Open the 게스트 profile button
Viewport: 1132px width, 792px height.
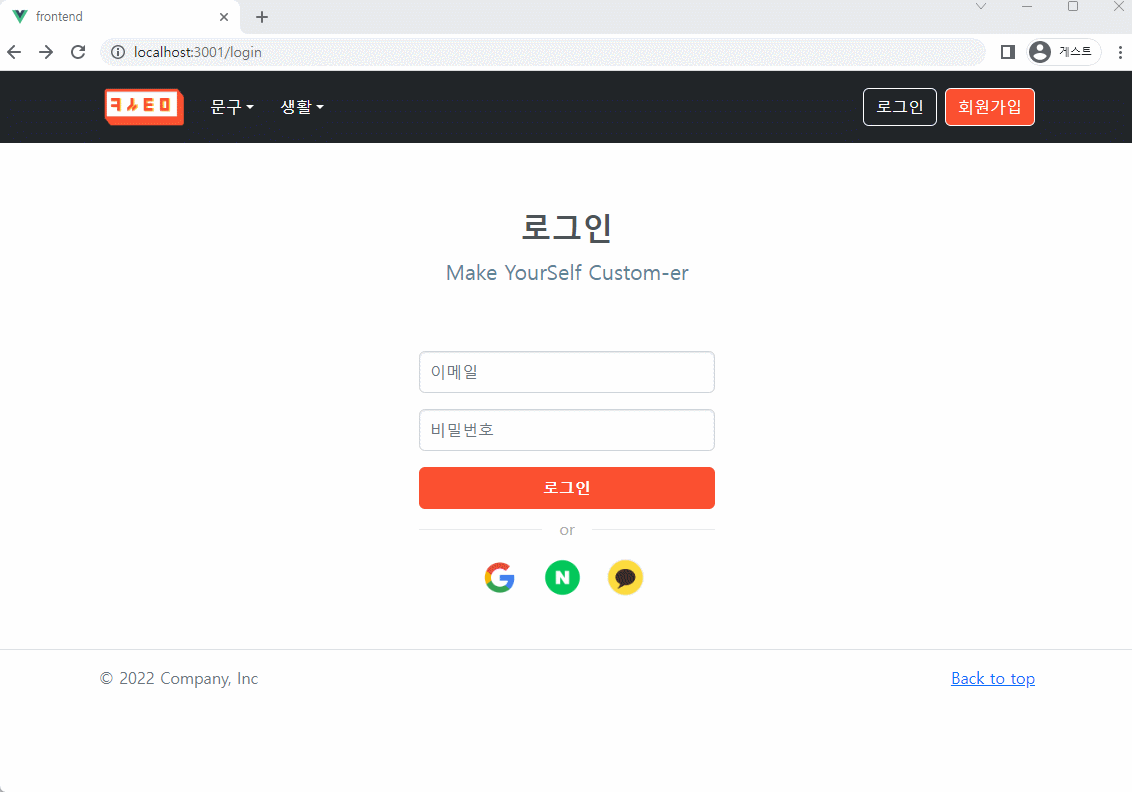[1064, 52]
